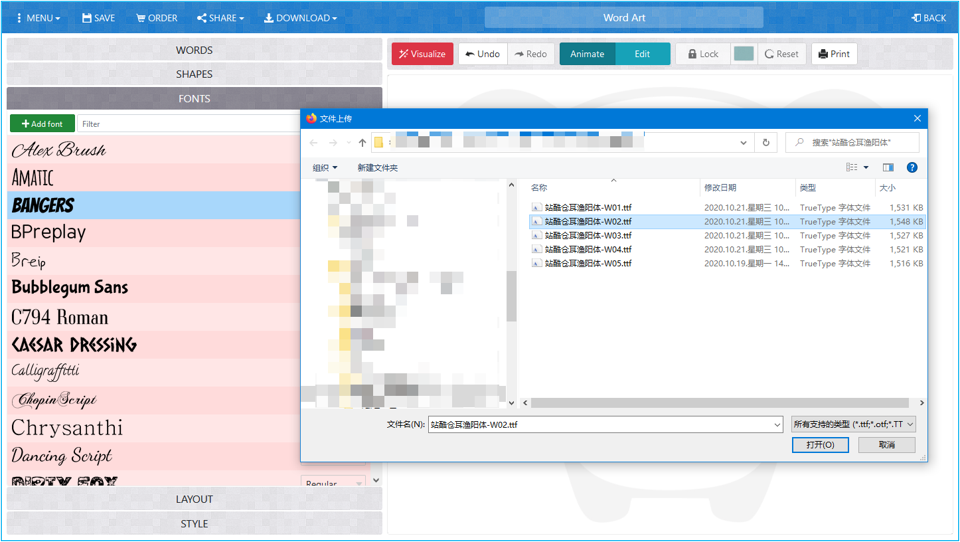
Task: Open the file type filter dropdown
Action: pyautogui.click(x=853, y=424)
